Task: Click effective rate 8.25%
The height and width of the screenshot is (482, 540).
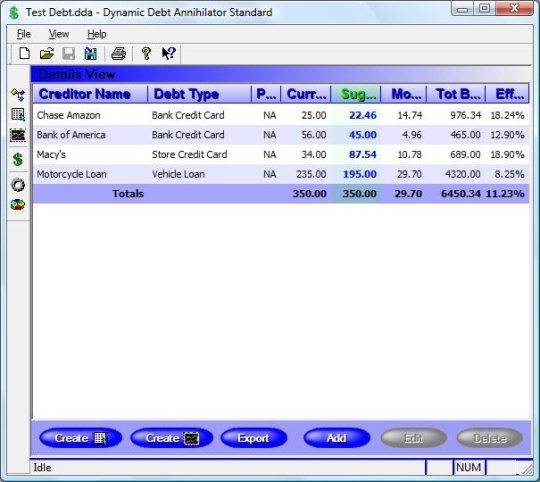Action: click(510, 174)
